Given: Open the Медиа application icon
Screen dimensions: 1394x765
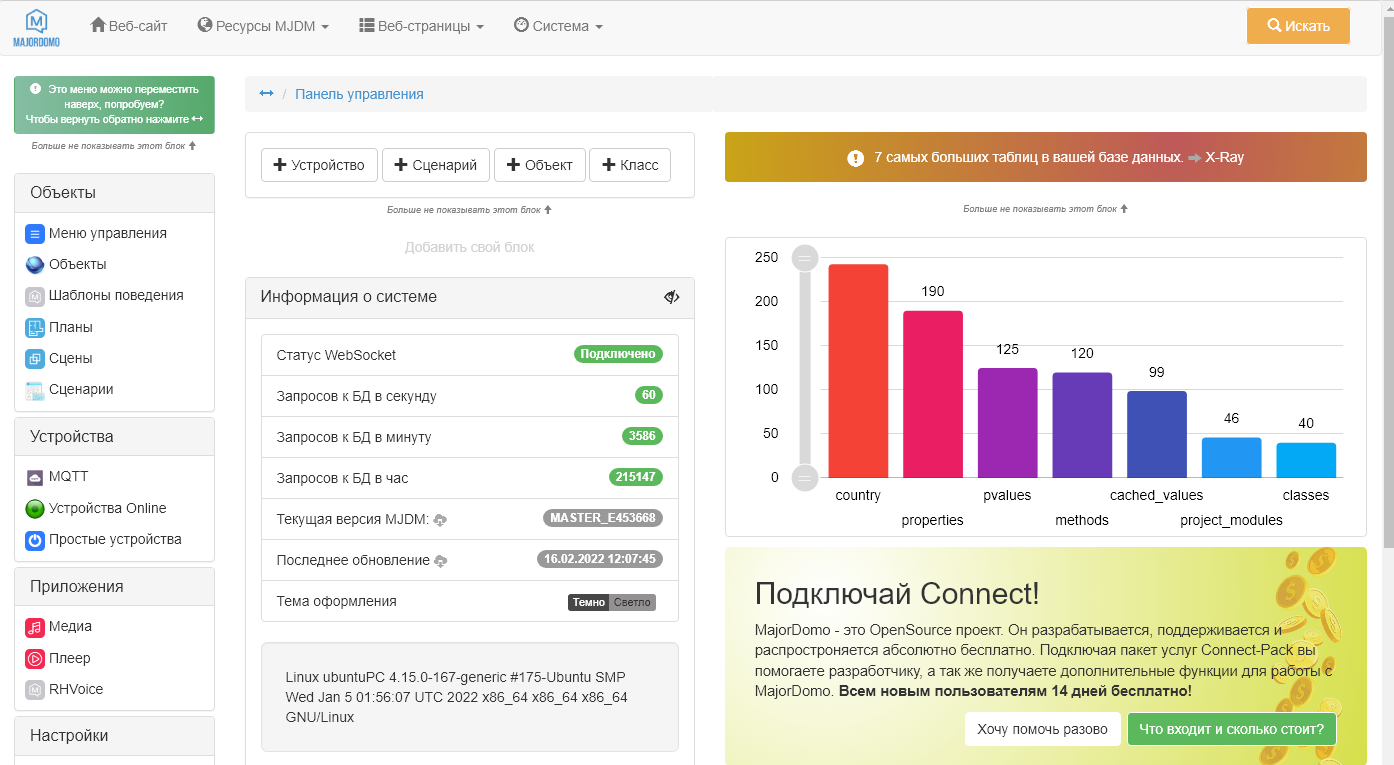Looking at the screenshot, I should coord(35,627).
